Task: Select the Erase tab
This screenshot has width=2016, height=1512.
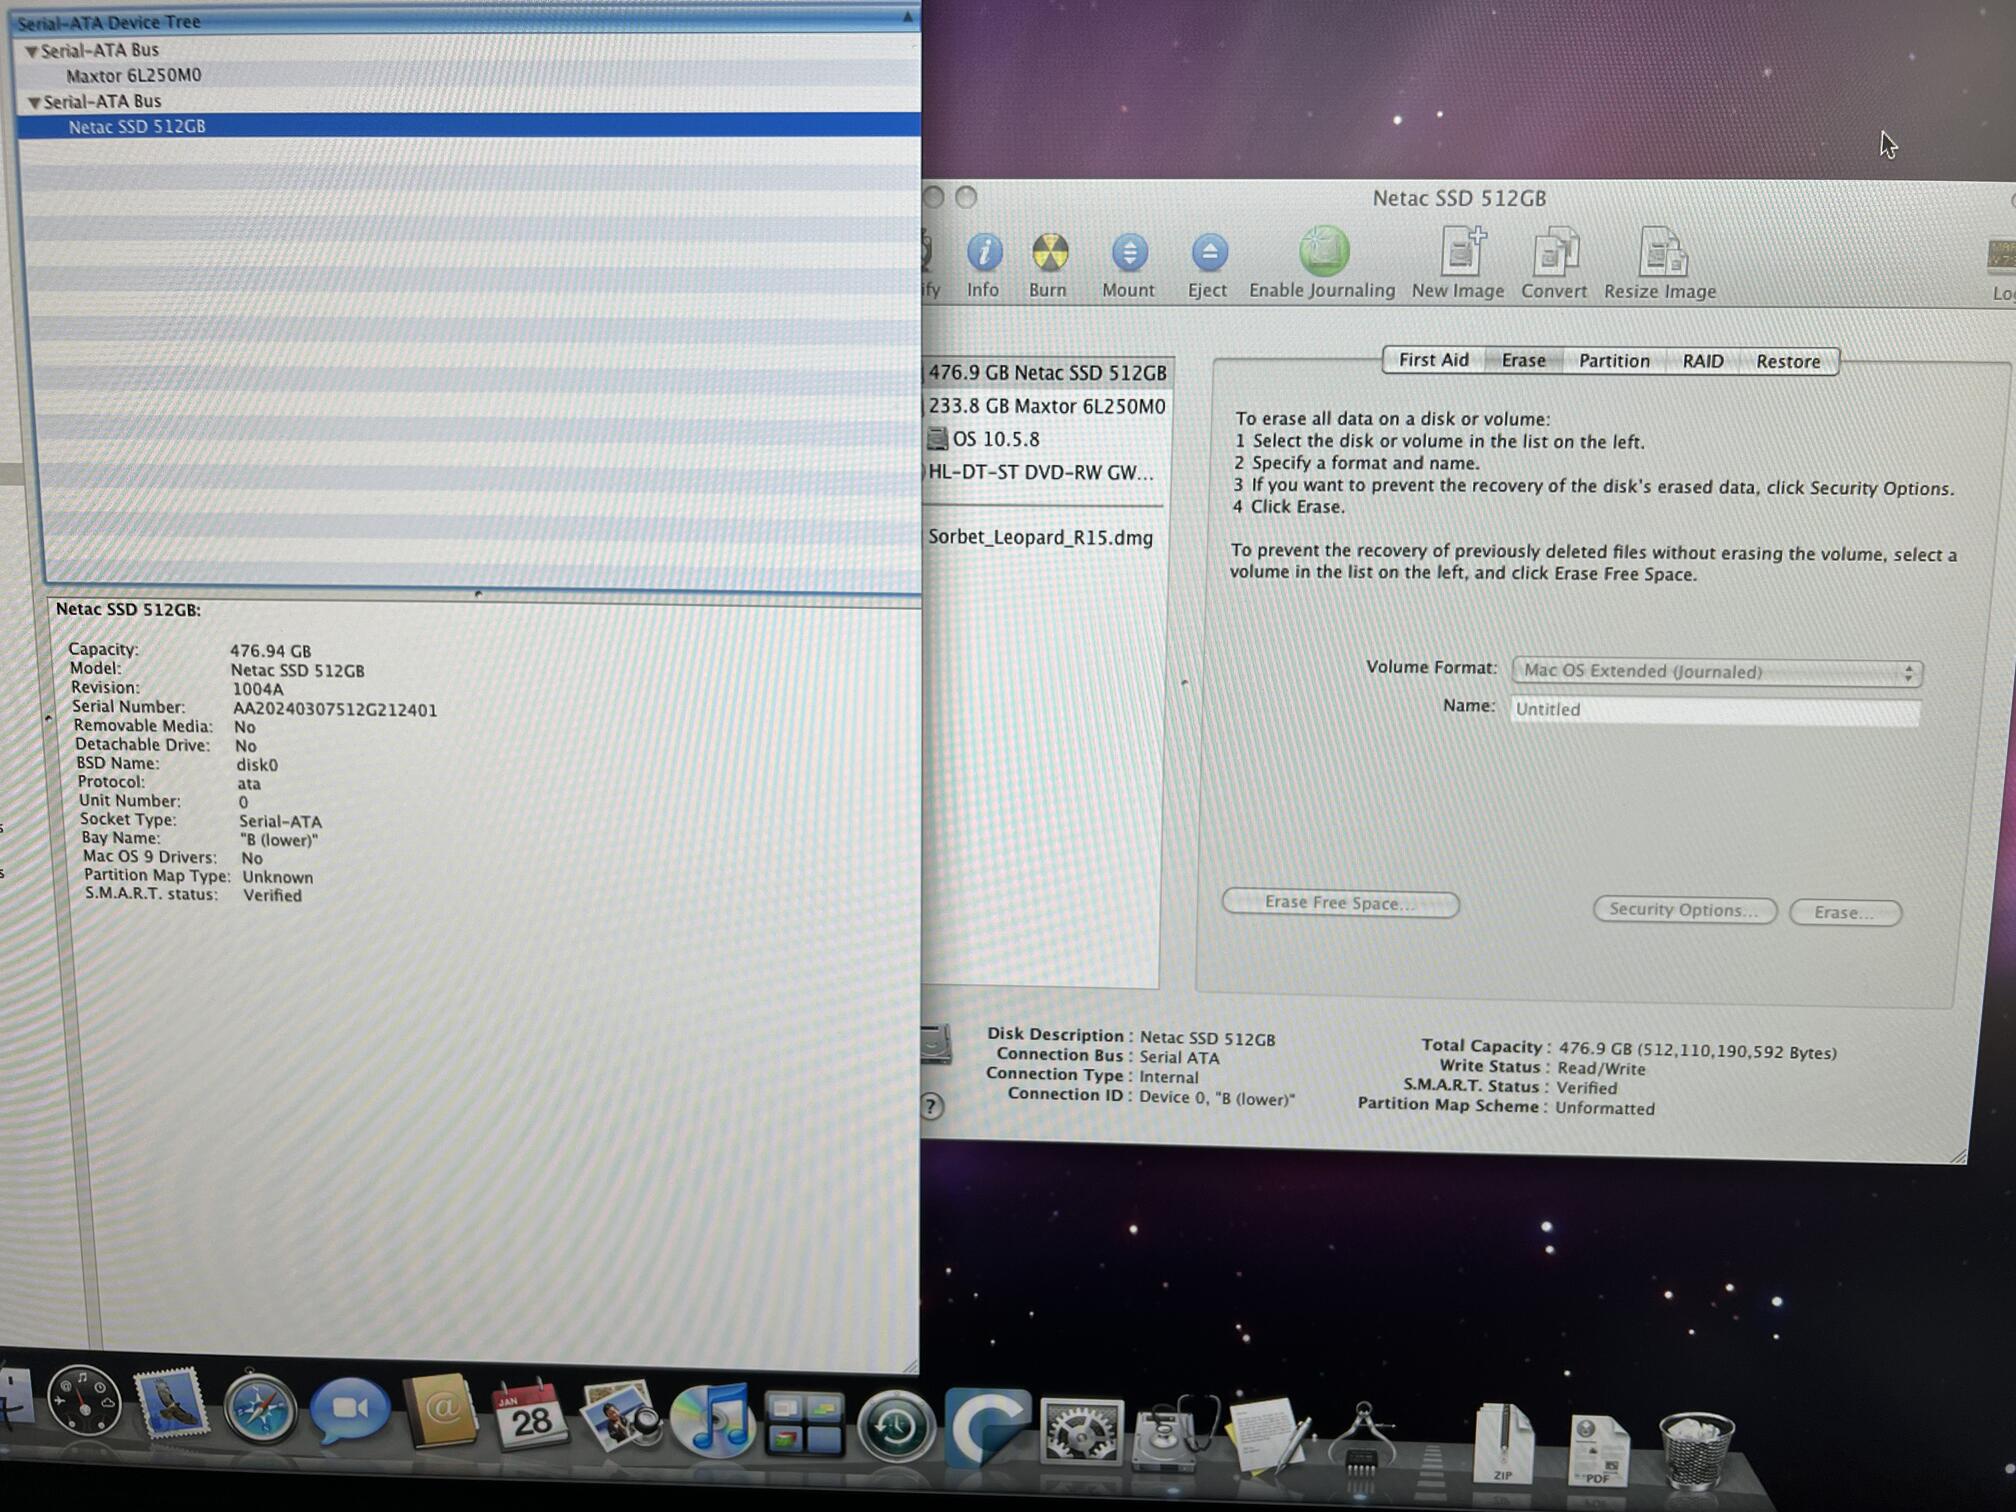Action: [x=1523, y=361]
